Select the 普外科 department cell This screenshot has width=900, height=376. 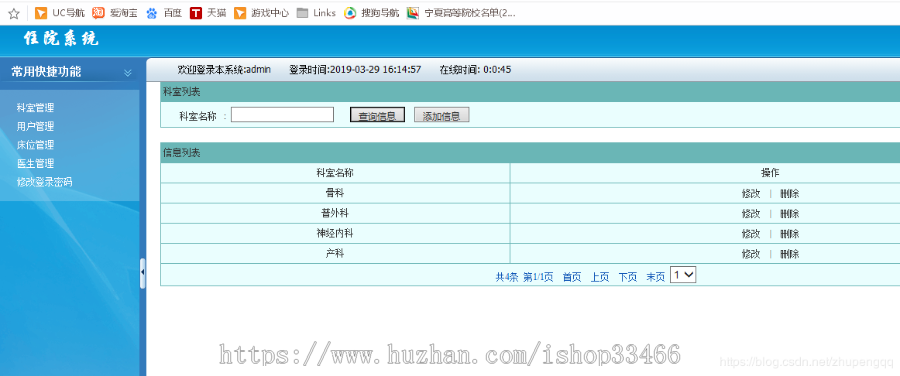335,213
